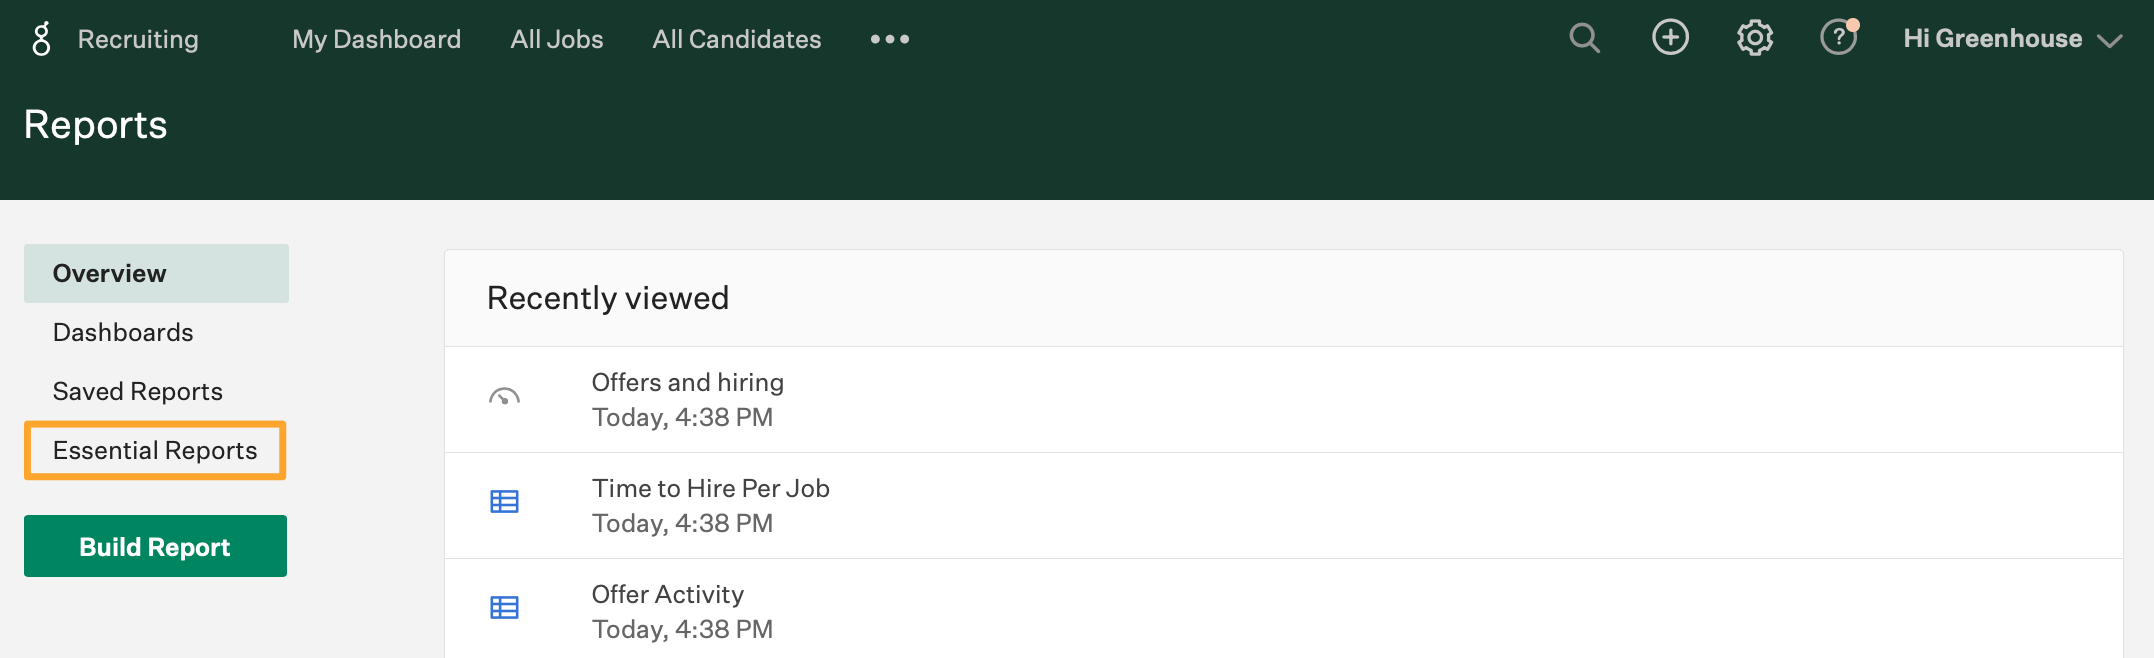Viewport: 2154px width, 658px height.
Task: Open All Candidates in the top navigation
Action: coord(737,39)
